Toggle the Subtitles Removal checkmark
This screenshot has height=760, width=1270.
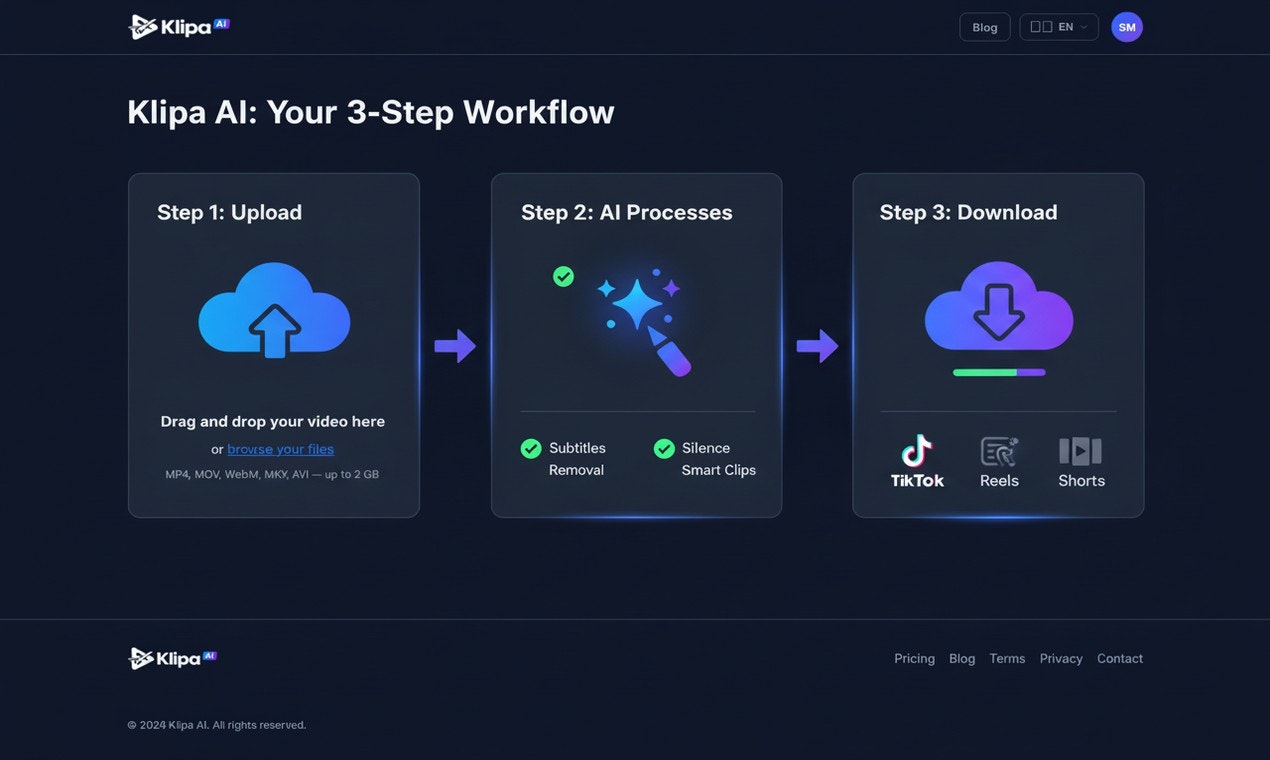[x=530, y=448]
